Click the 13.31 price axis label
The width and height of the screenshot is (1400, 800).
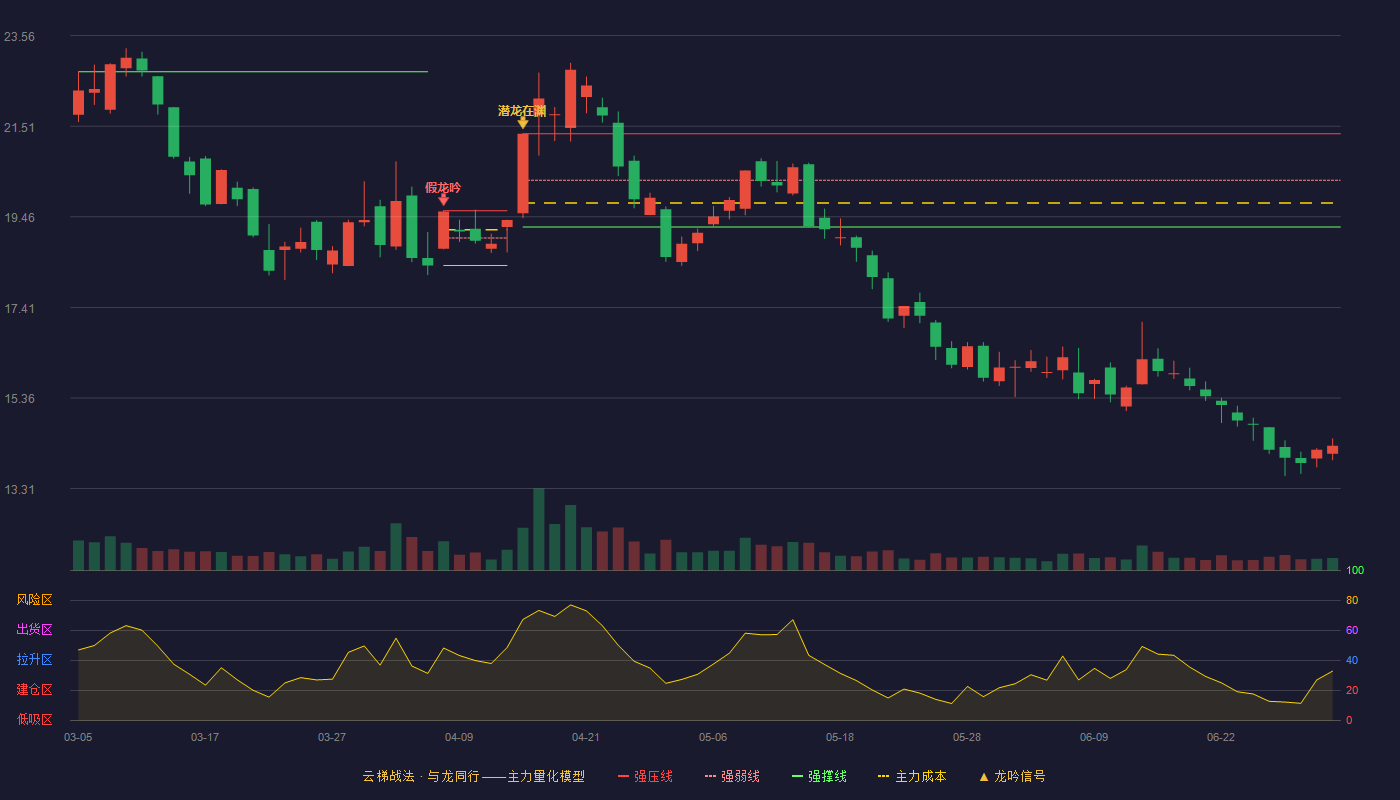coord(19,490)
